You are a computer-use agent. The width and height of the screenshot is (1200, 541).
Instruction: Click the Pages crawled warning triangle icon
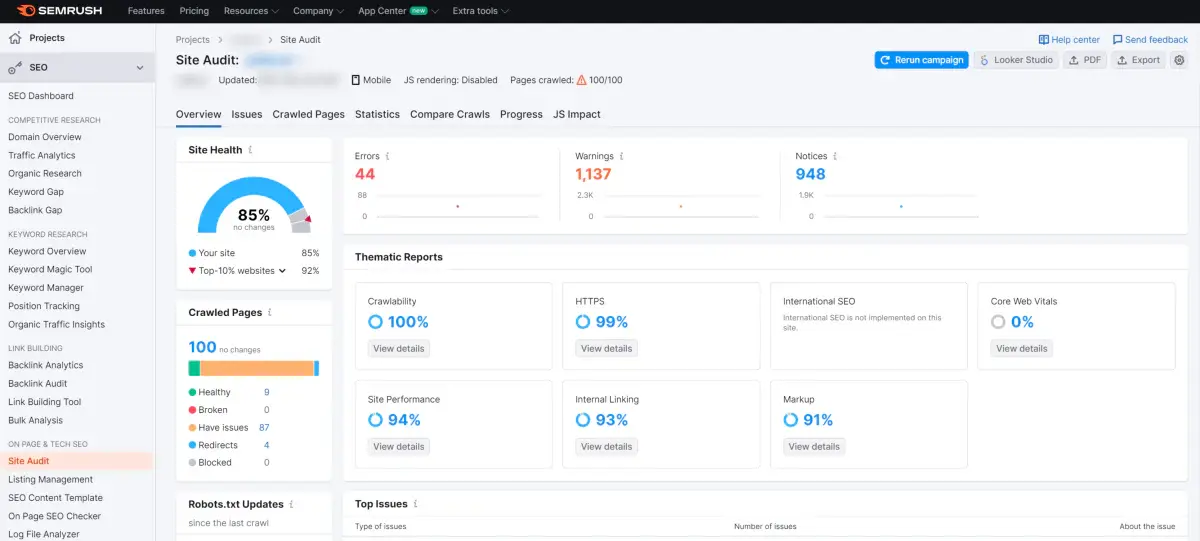[581, 80]
